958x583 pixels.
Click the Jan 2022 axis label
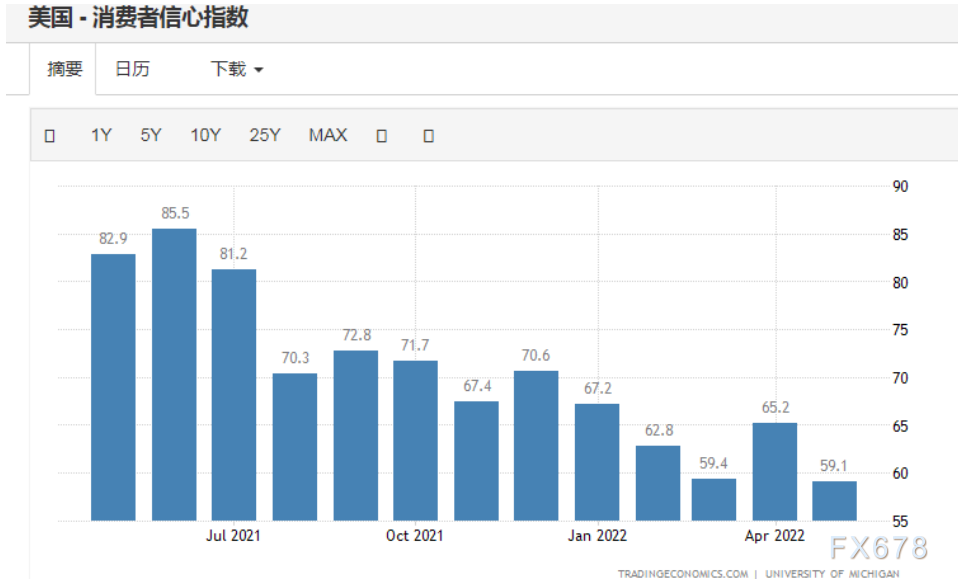597,535
